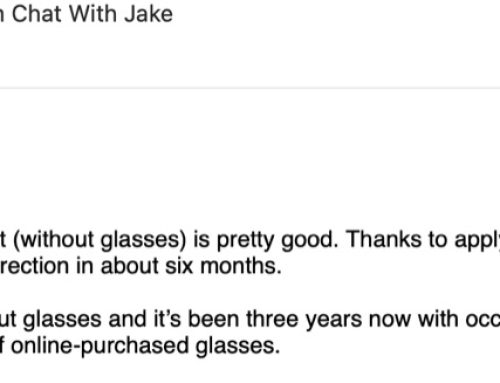
Task: Click the word "glasses" before "and it's"
Action: (62, 320)
